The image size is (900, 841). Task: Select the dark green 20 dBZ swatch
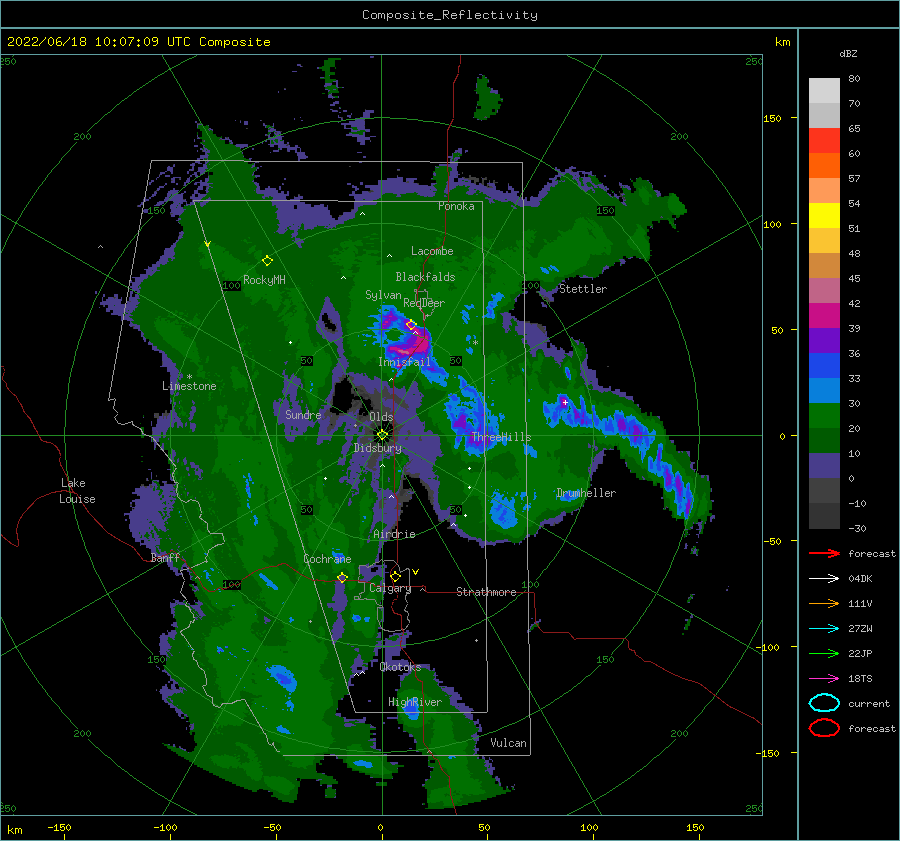pos(824,441)
